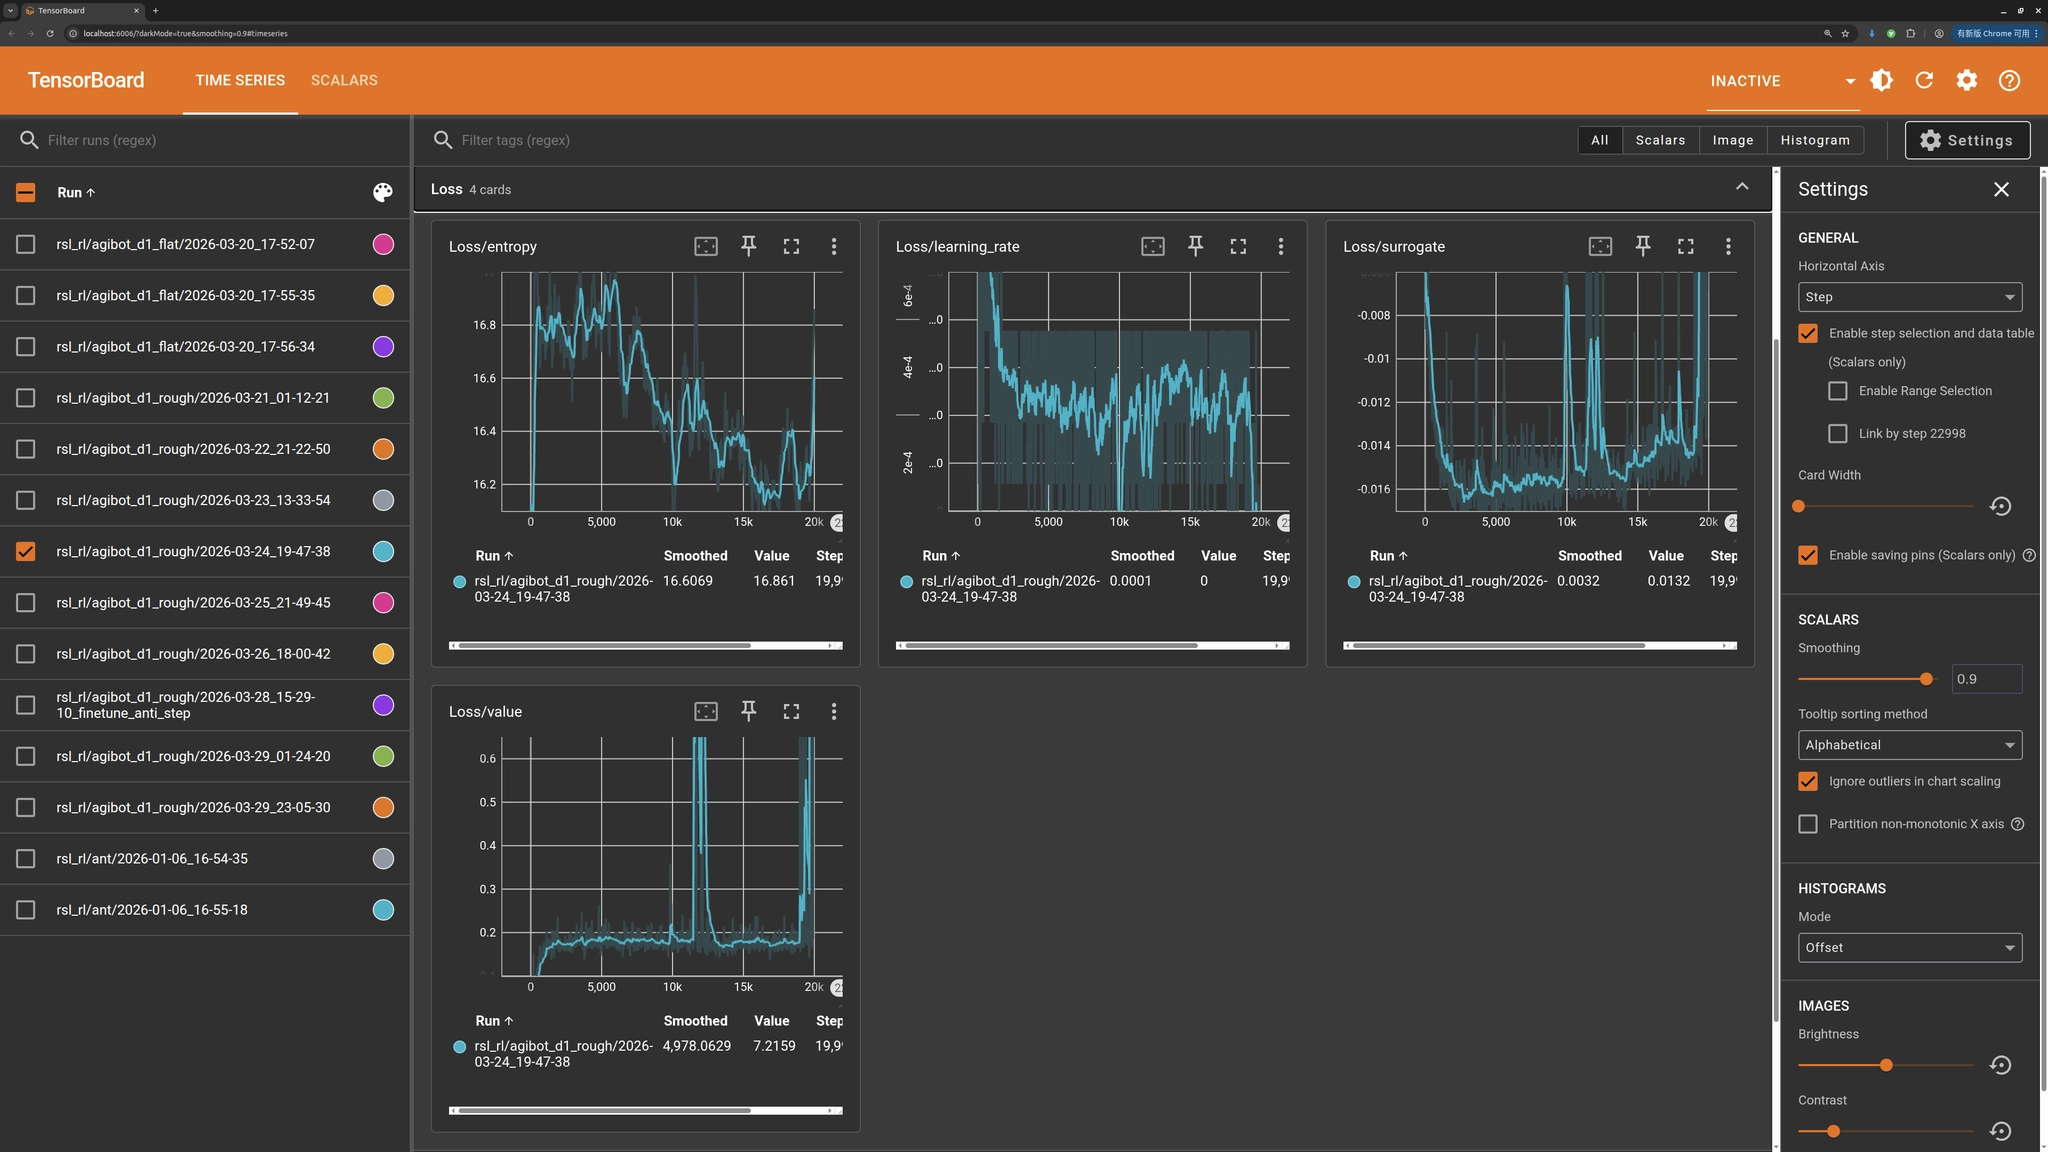Reset image Contrast to default
Image resolution: width=2048 pixels, height=1152 pixels.
(x=2000, y=1131)
